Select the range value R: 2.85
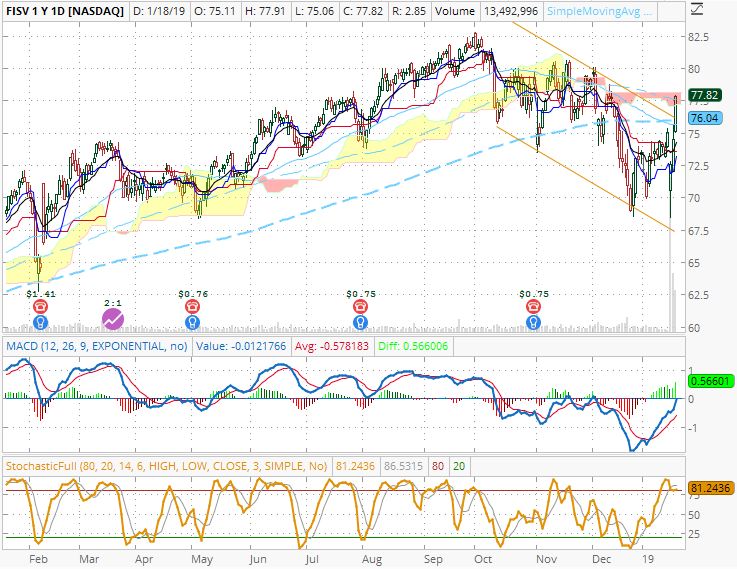Screen dimensions: 737x569 pyautogui.click(x=409, y=11)
